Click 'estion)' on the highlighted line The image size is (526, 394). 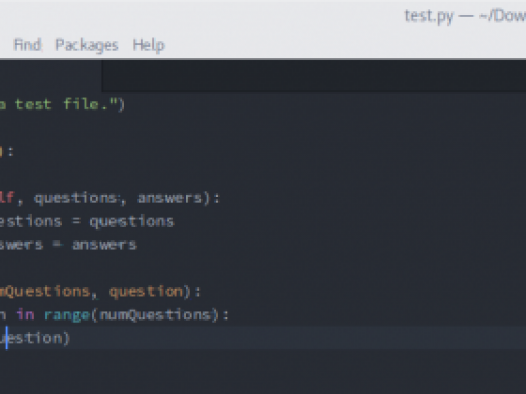click(x=38, y=338)
